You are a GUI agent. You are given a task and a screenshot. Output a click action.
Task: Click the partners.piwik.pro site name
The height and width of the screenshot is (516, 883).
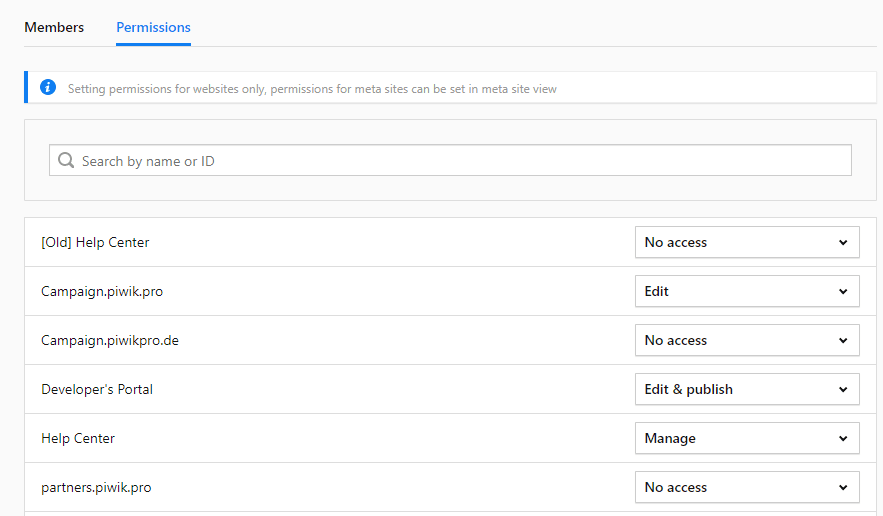96,487
